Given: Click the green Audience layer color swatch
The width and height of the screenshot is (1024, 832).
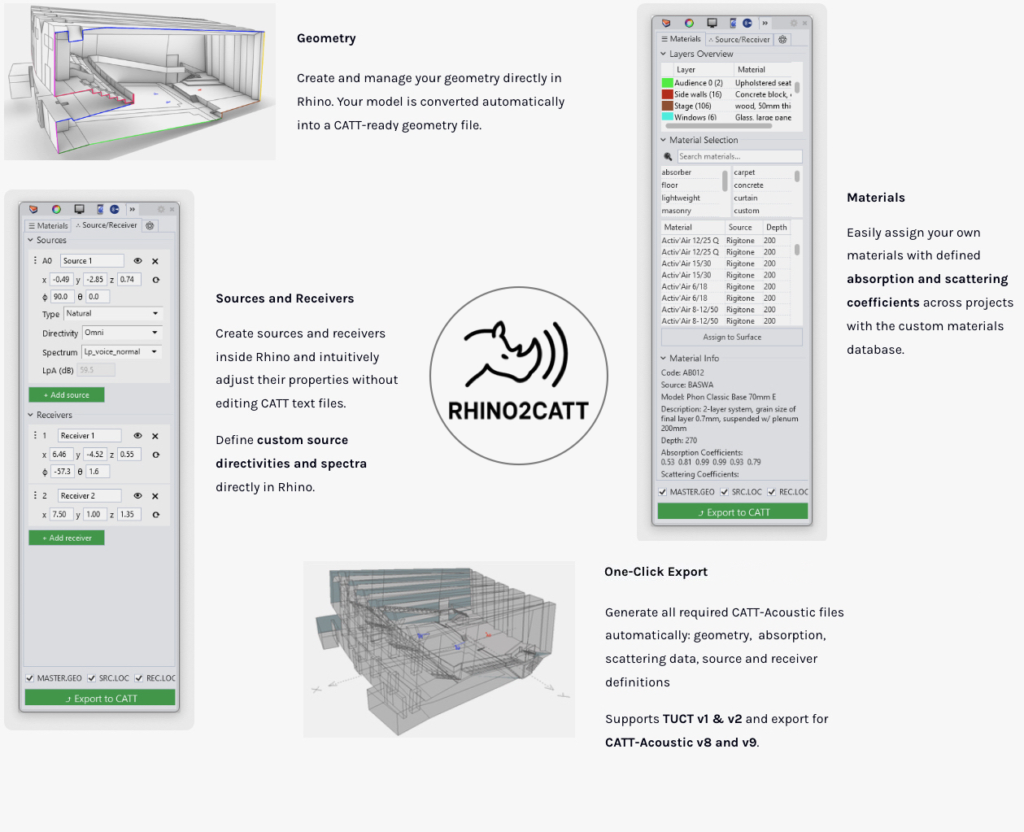Looking at the screenshot, I should pyautogui.click(x=667, y=83).
